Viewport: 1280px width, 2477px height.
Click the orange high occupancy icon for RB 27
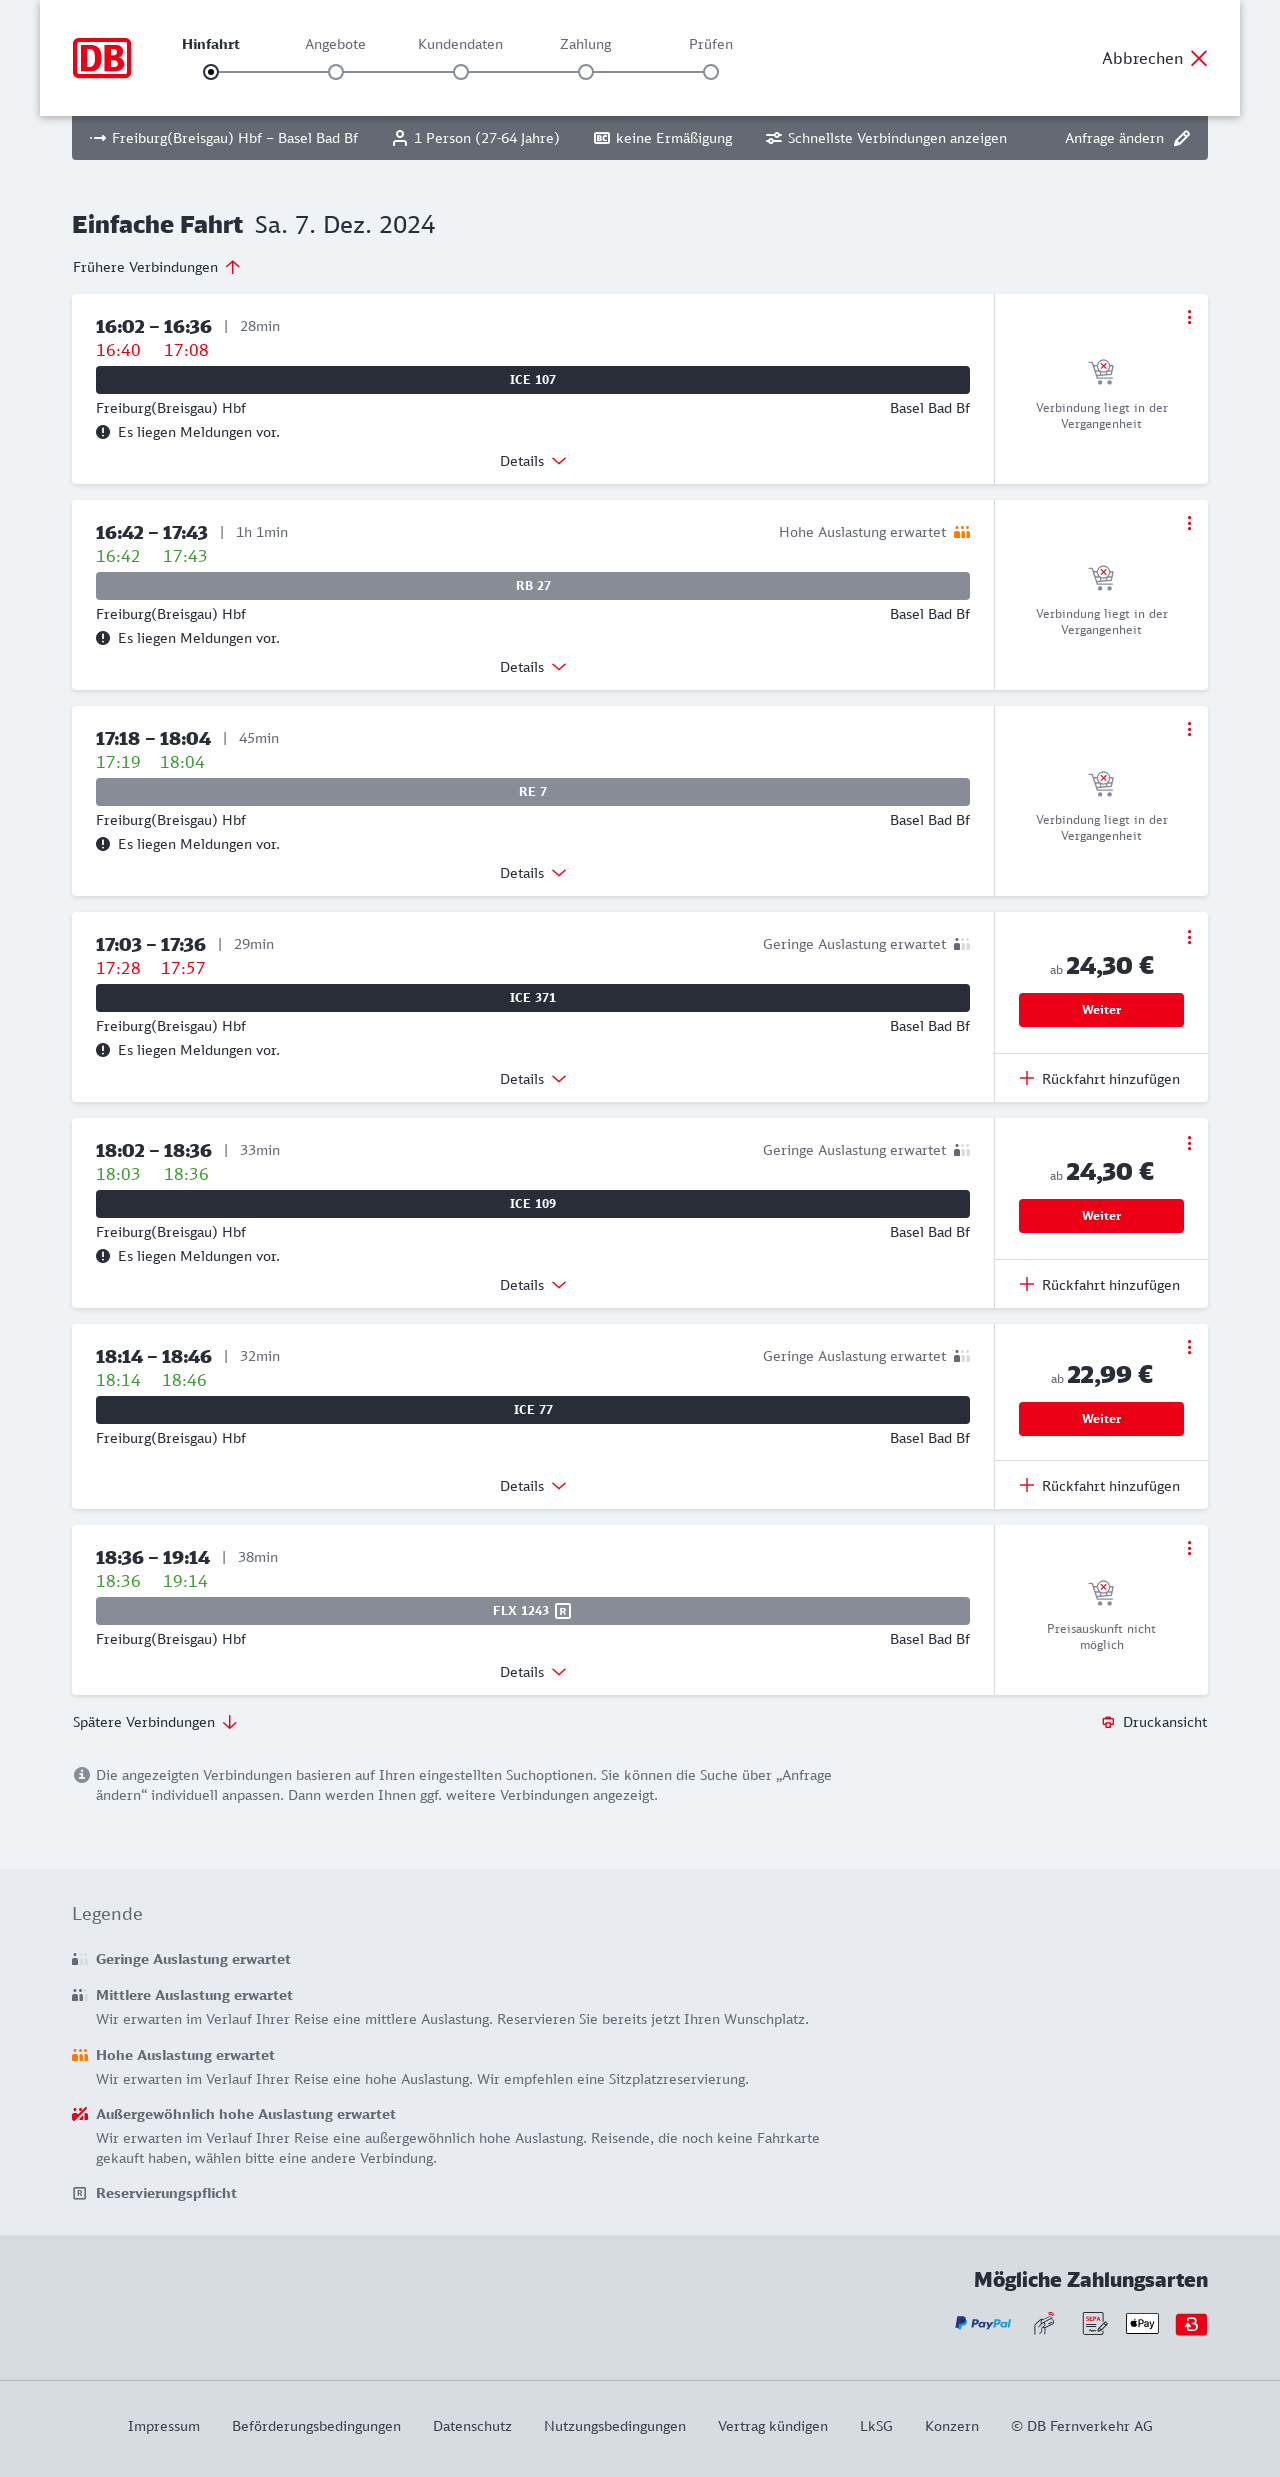coord(962,532)
